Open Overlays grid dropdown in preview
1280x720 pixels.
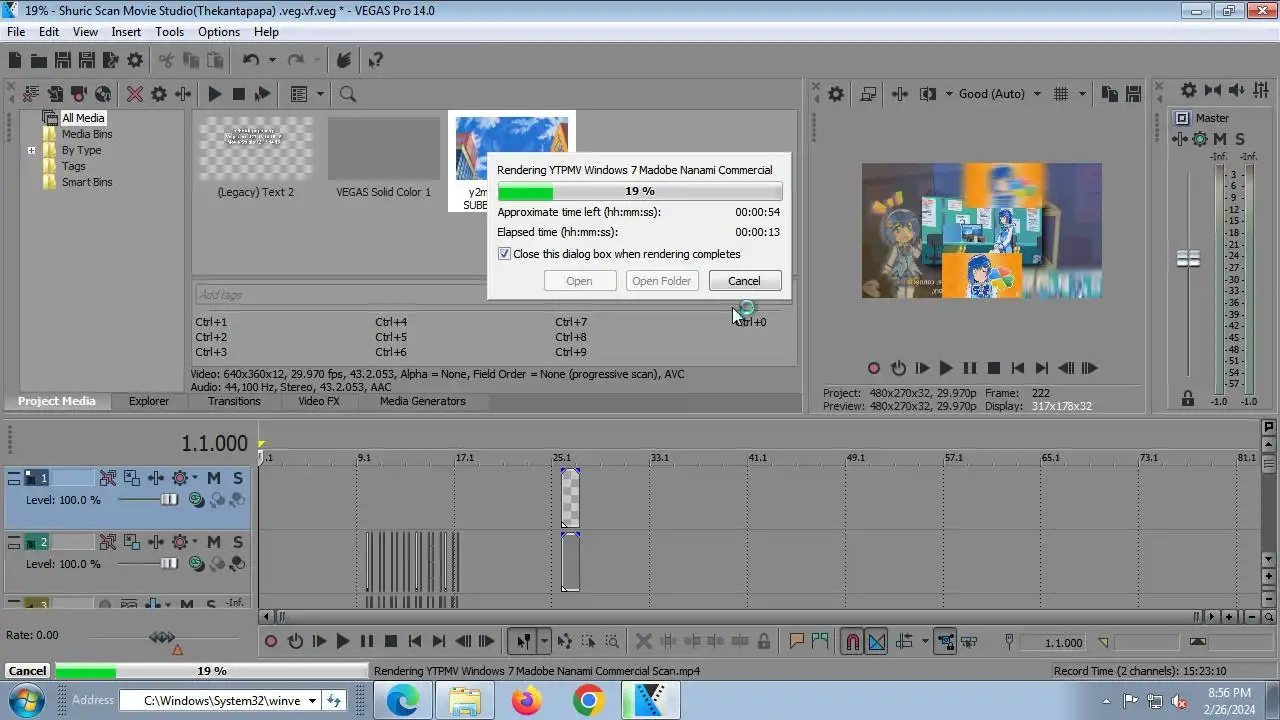pos(1084,94)
